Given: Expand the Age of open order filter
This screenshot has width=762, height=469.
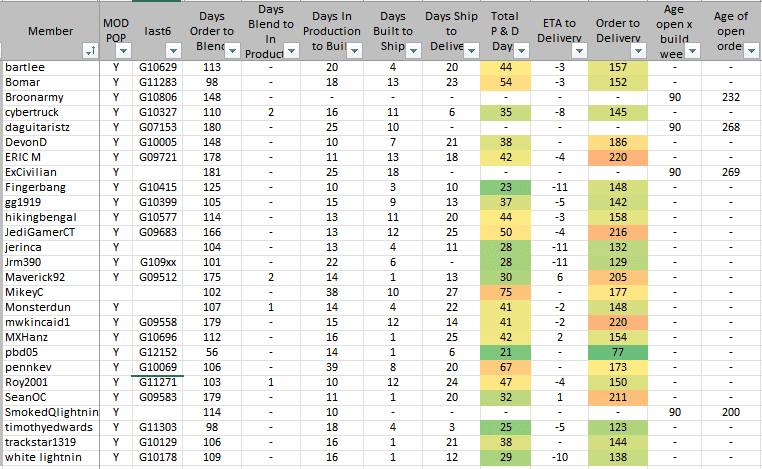Looking at the screenshot, I should [x=751, y=52].
